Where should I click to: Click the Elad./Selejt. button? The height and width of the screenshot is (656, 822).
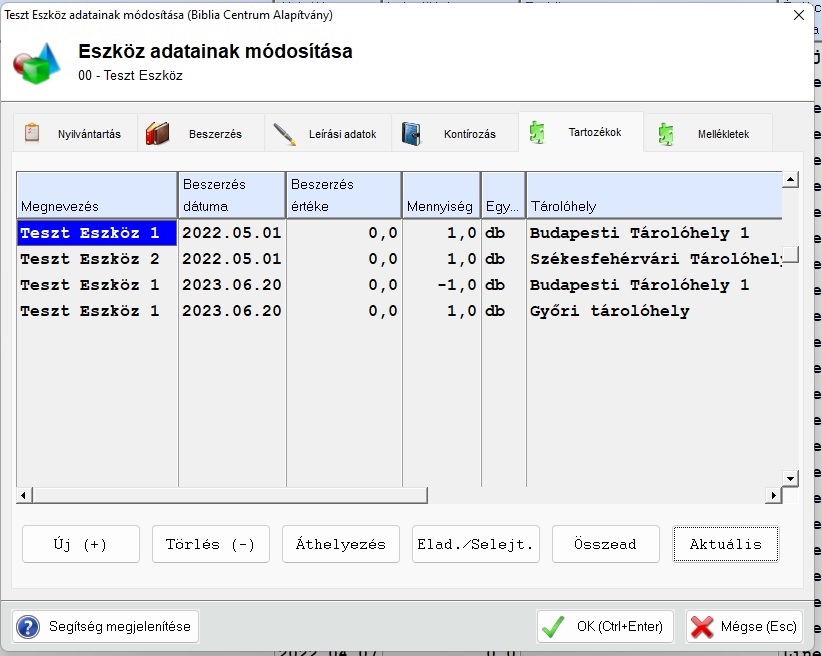coord(475,545)
